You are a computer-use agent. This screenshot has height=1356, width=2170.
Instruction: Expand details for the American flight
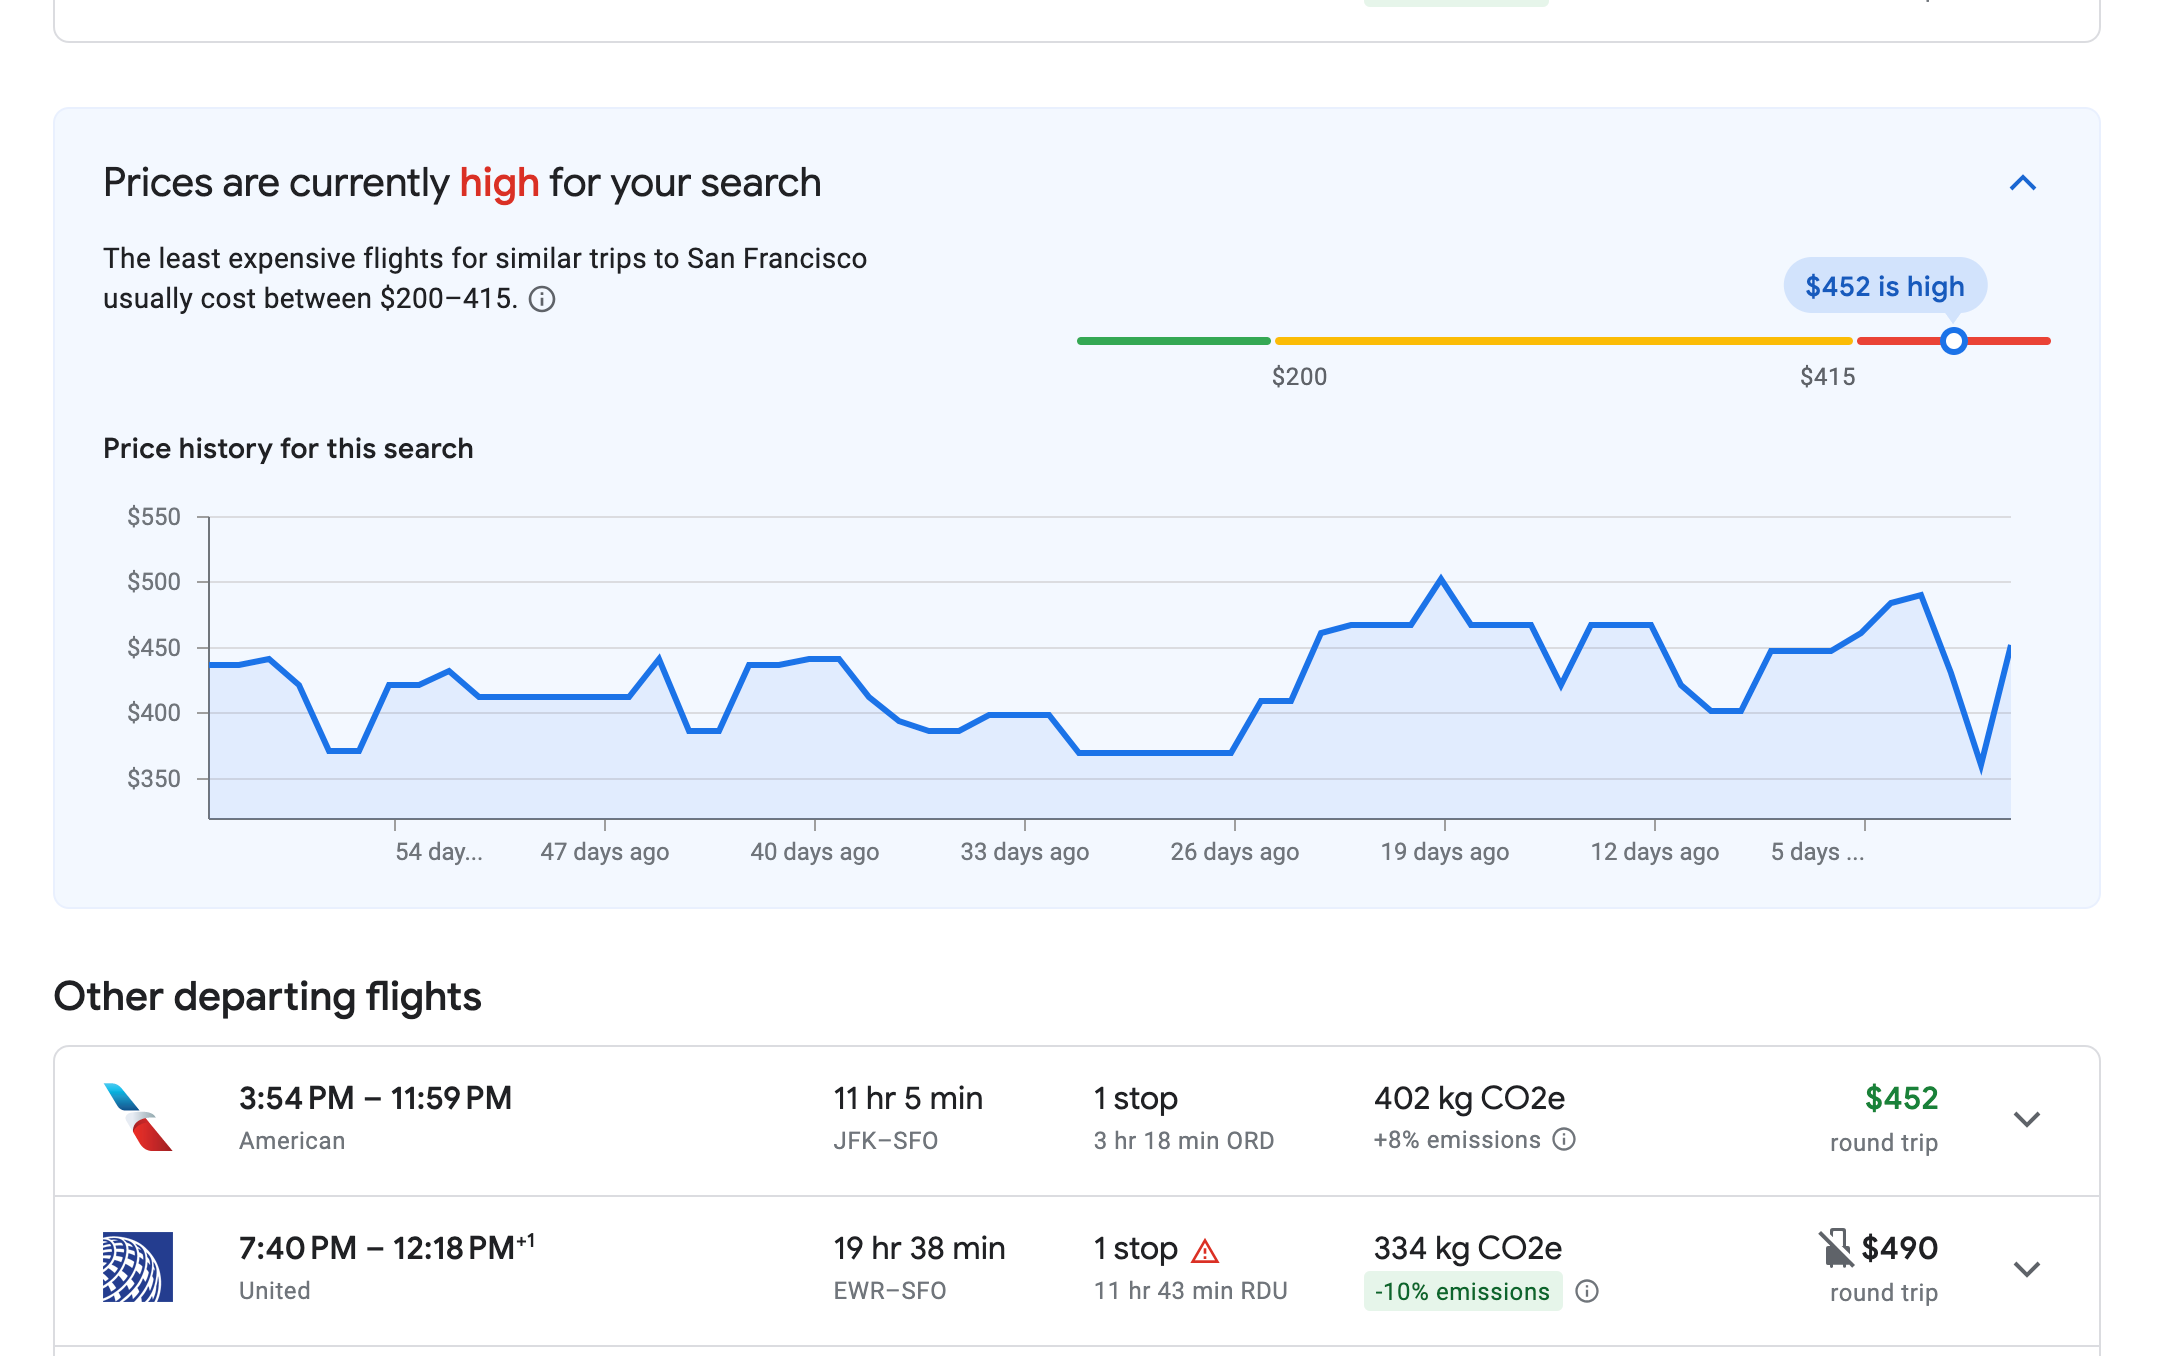coord(2027,1118)
